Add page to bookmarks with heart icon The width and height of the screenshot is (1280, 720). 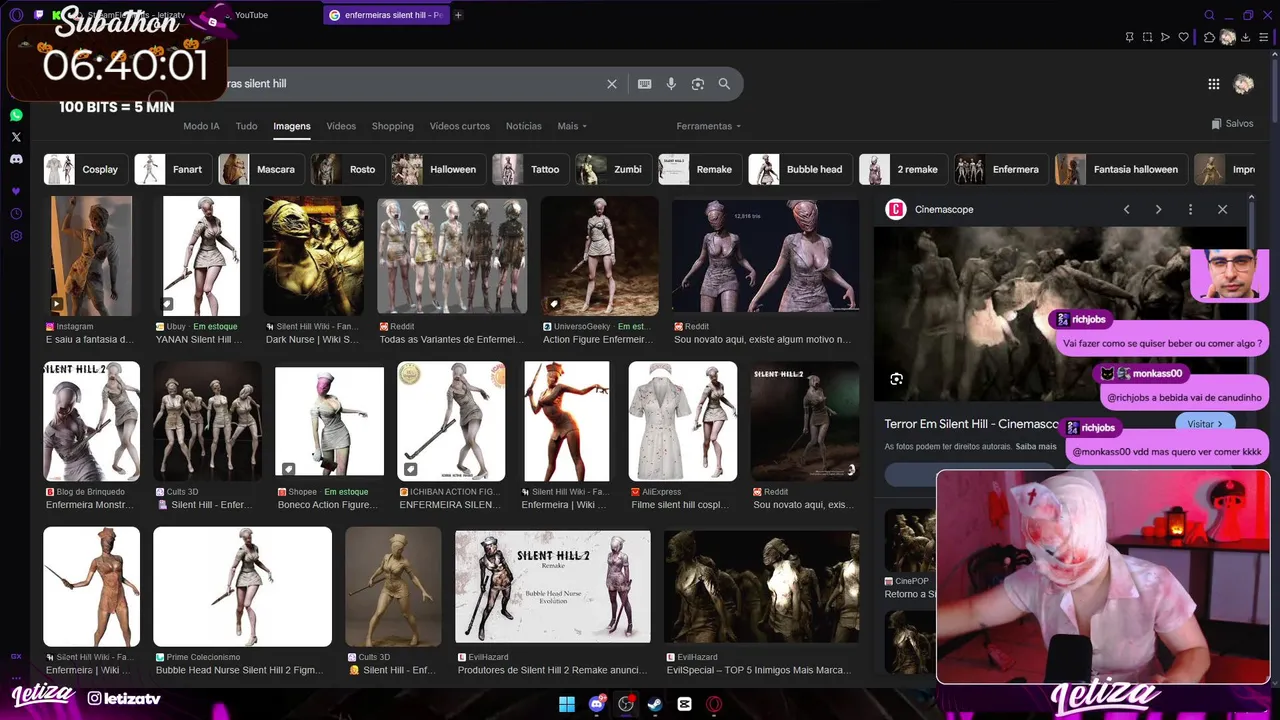[x=1184, y=37]
